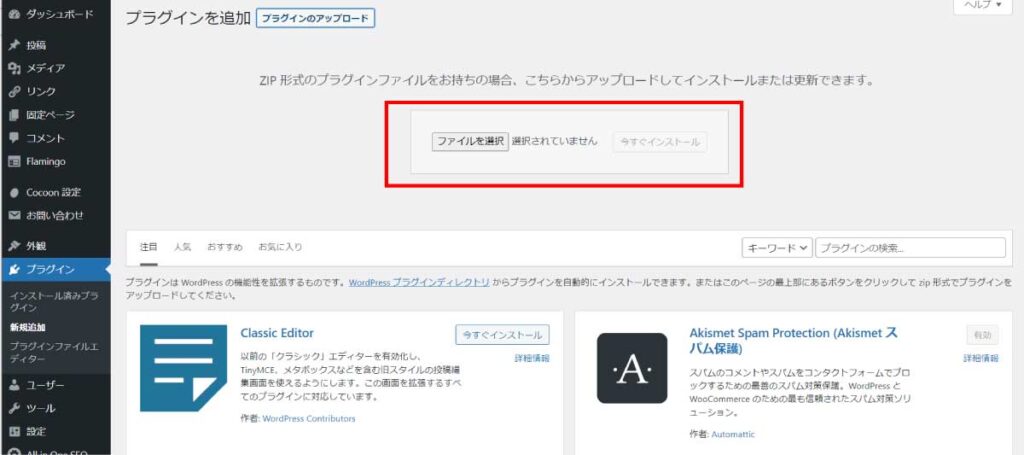Open 詳細情報 for Classic Editor
The height and width of the screenshot is (455, 1024).
pyautogui.click(x=532, y=358)
